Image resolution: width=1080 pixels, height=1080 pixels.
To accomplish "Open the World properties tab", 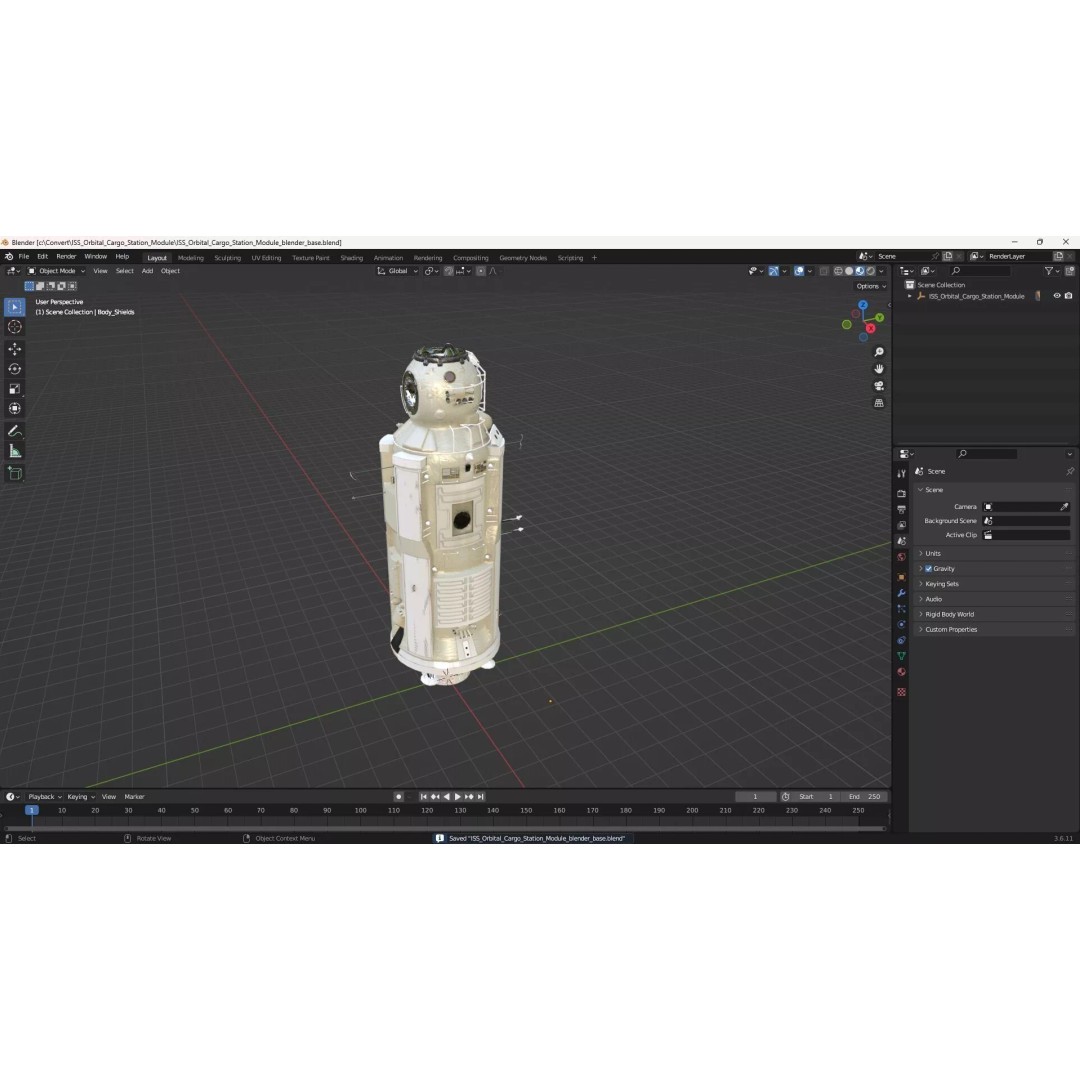I will click(x=901, y=557).
